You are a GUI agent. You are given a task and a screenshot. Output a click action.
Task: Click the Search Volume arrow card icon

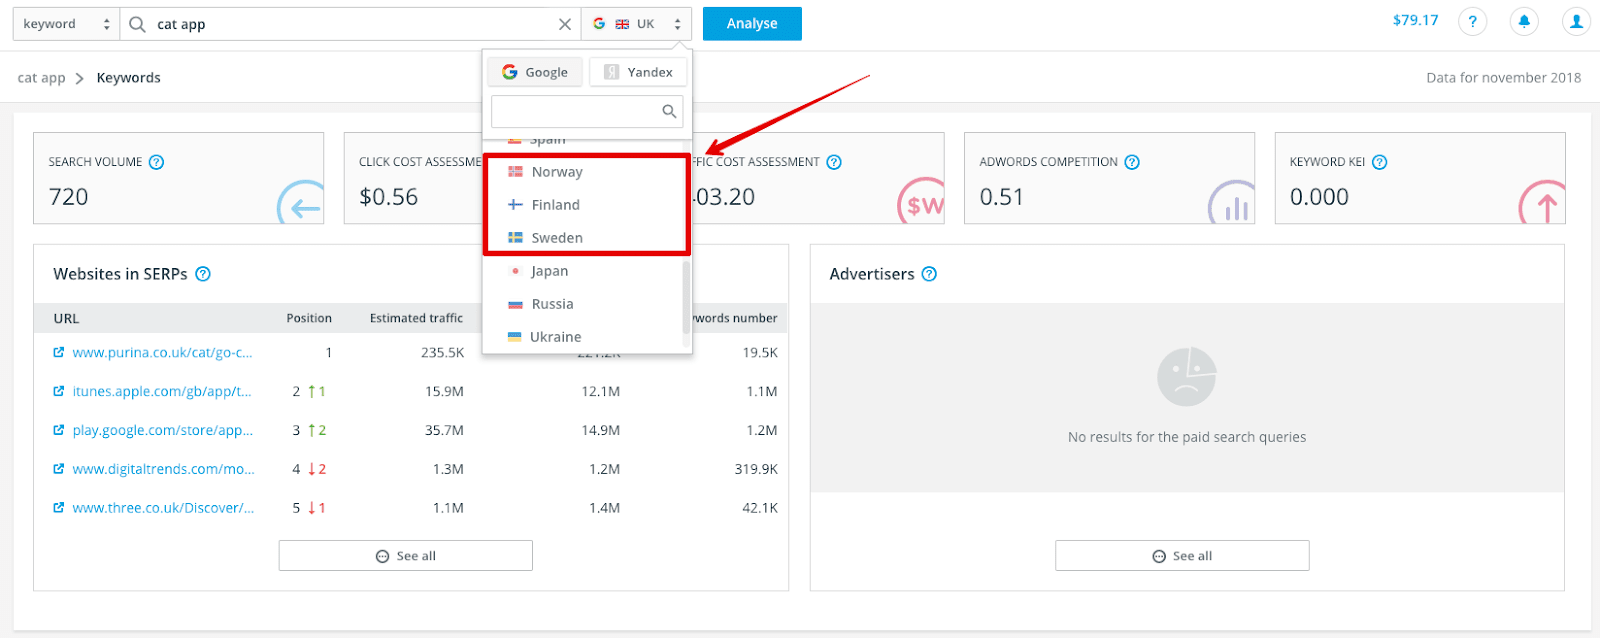[x=301, y=203]
